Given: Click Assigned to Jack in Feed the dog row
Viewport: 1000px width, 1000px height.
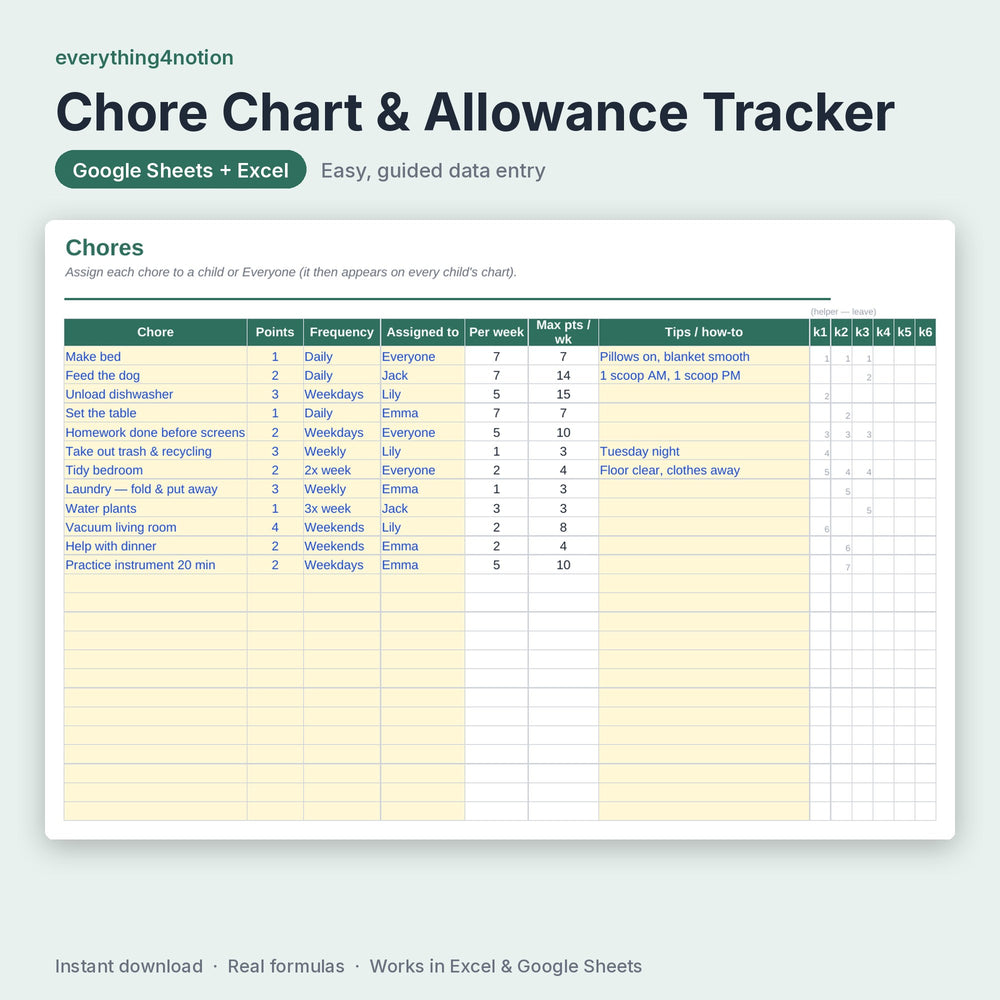Looking at the screenshot, I should (x=422, y=376).
